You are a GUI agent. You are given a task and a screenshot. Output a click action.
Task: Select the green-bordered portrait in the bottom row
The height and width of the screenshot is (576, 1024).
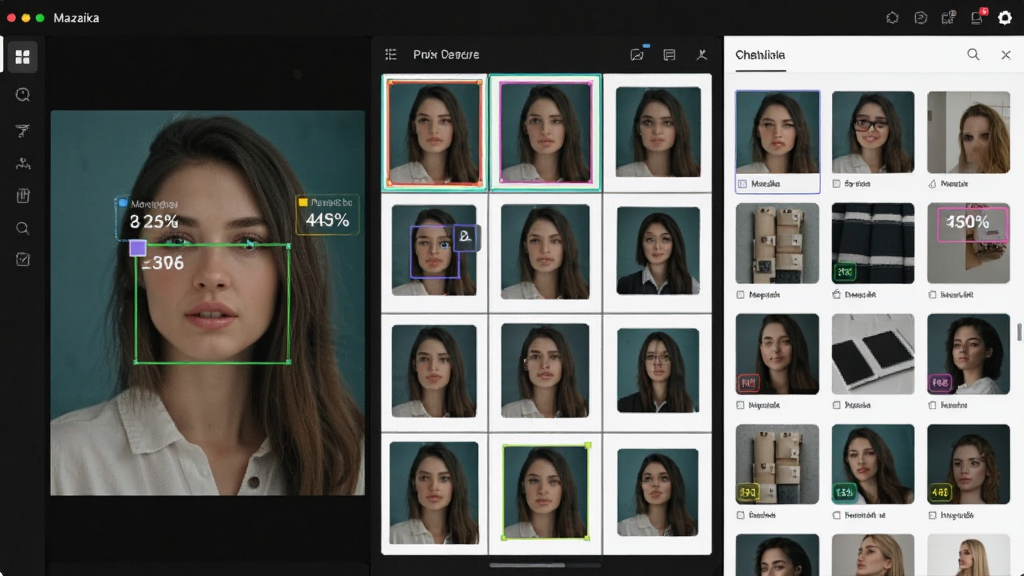point(545,492)
